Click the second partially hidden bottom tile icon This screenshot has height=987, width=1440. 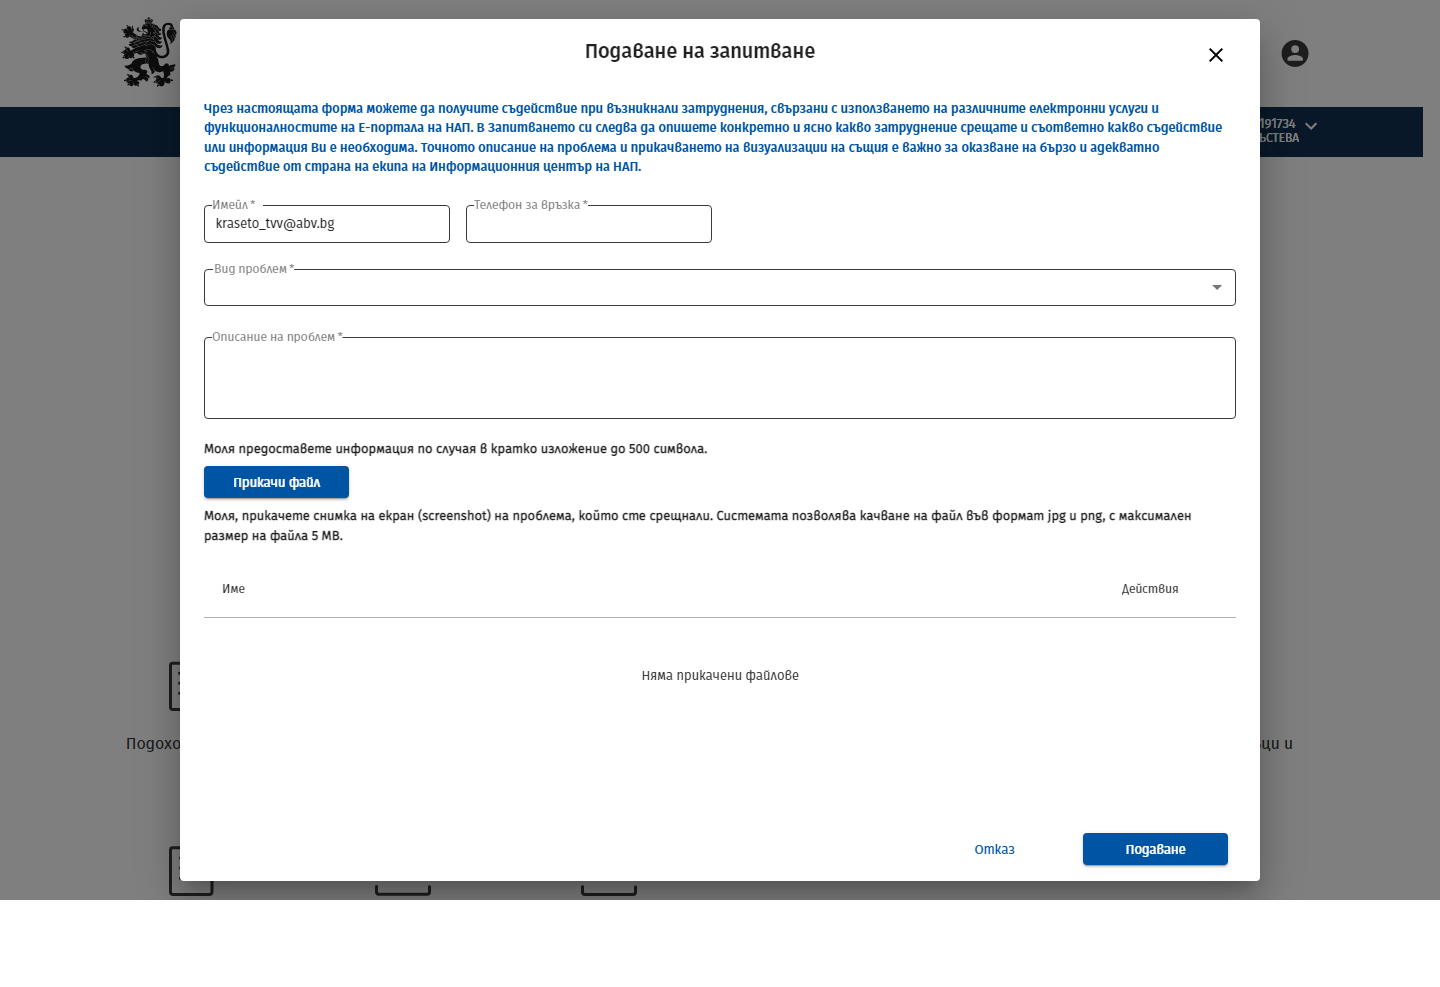tap(403, 888)
